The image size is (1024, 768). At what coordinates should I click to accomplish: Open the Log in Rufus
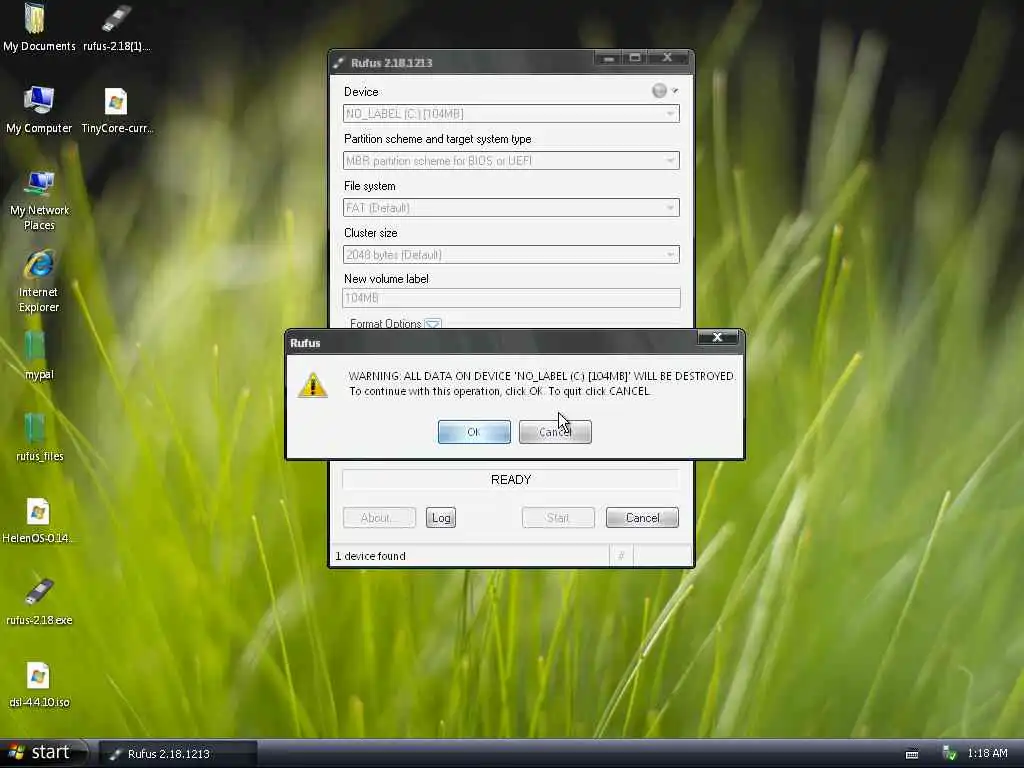point(441,518)
